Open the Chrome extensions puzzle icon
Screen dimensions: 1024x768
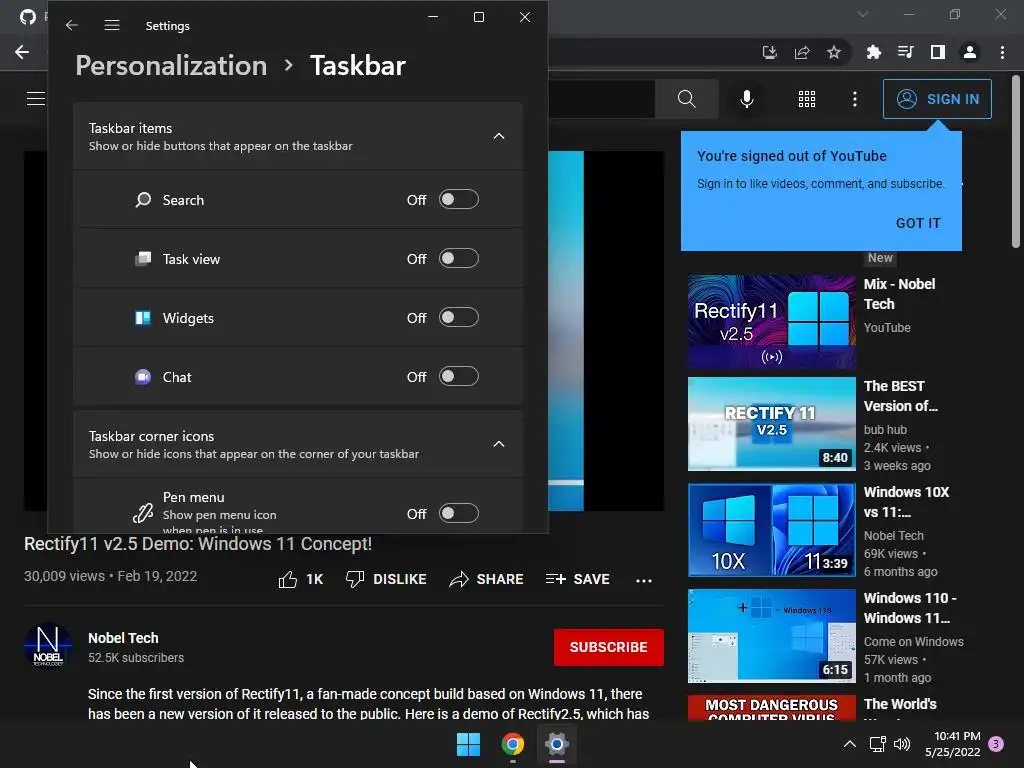(873, 52)
